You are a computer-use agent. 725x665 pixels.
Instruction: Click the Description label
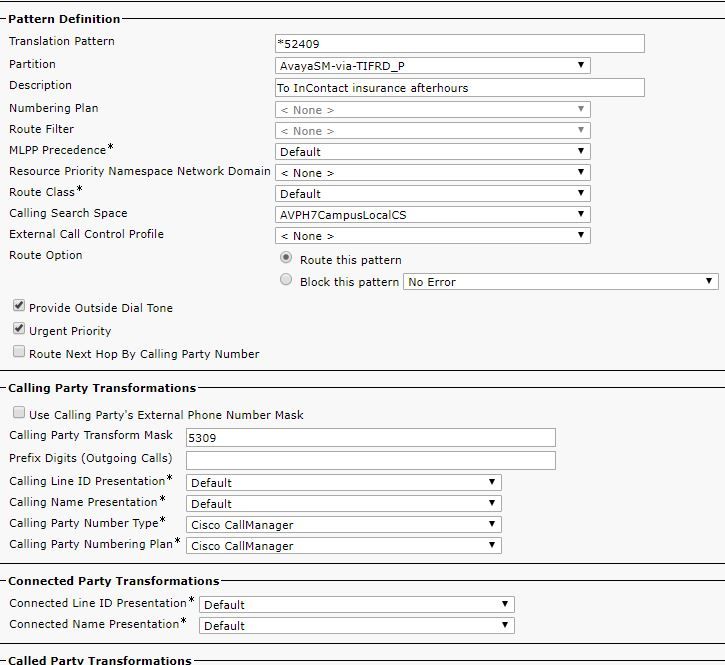41,85
